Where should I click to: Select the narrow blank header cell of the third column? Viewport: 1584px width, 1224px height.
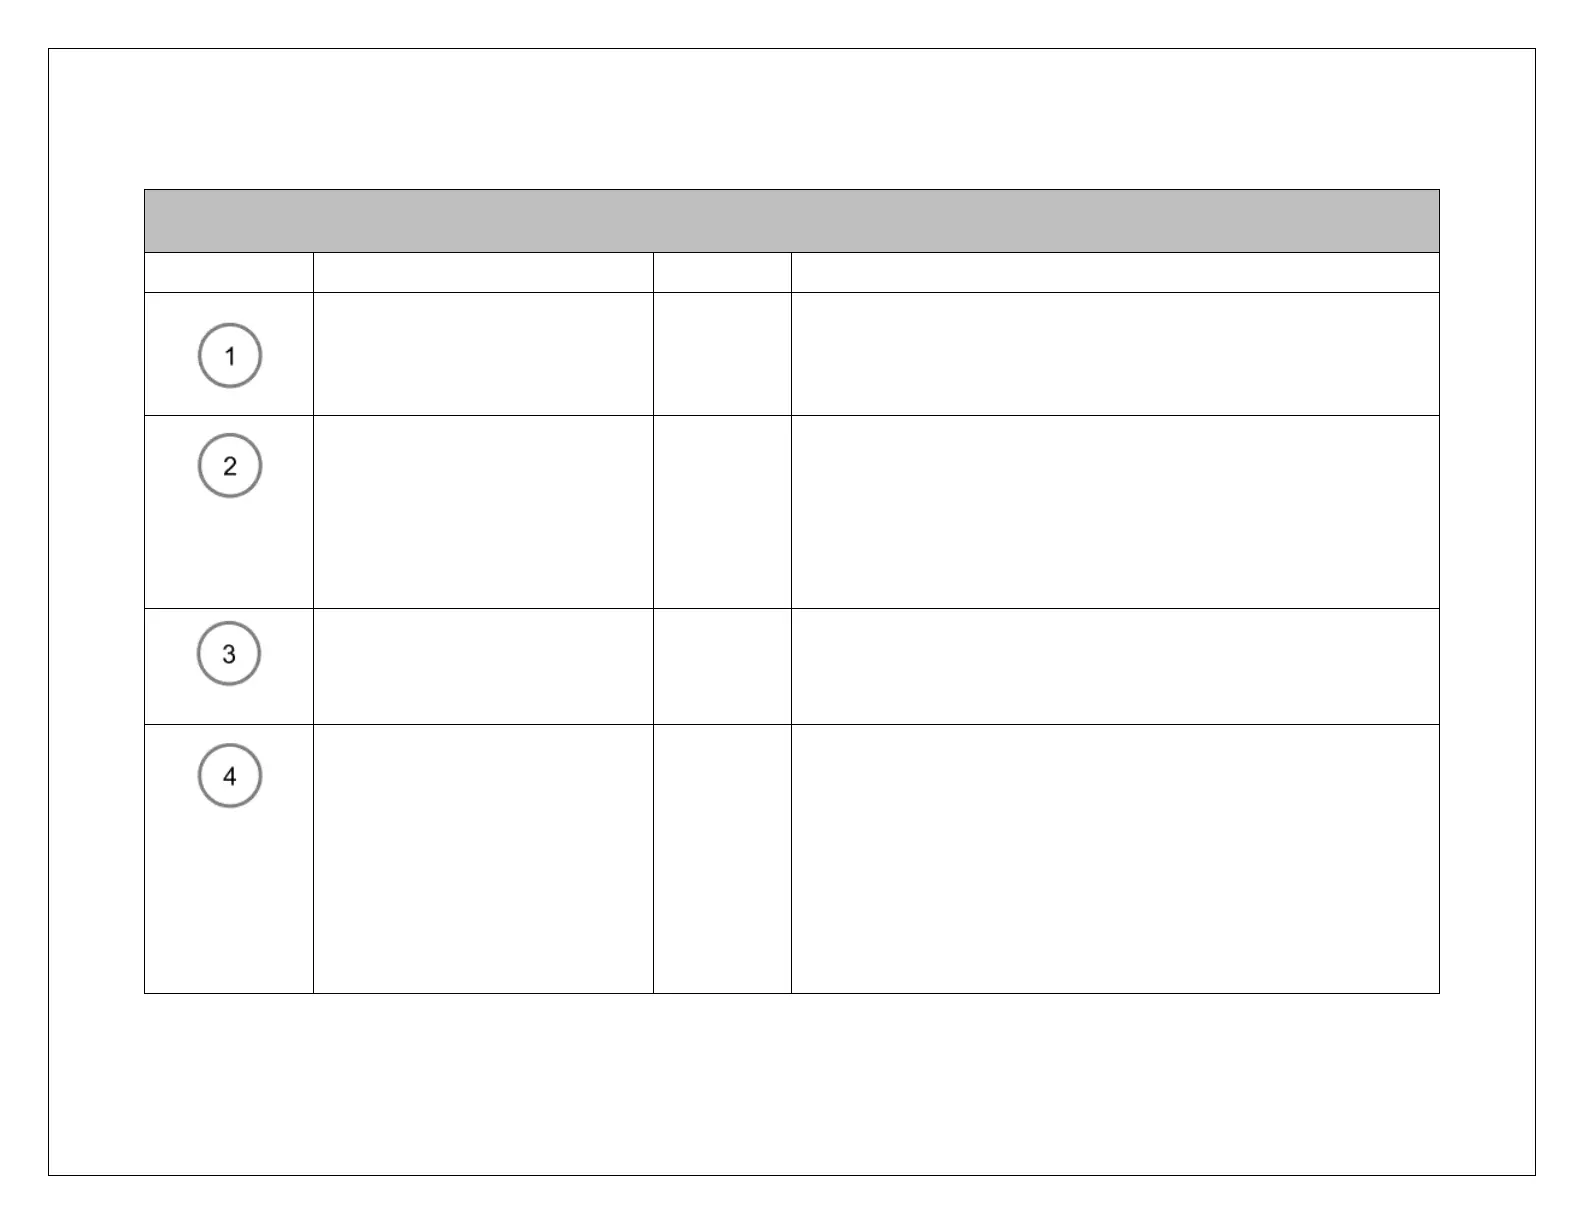click(722, 272)
